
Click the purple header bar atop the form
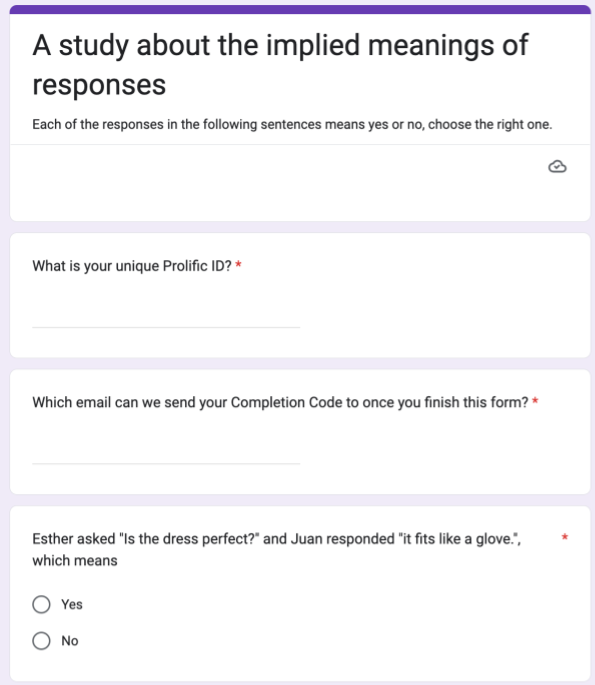(300, 9)
